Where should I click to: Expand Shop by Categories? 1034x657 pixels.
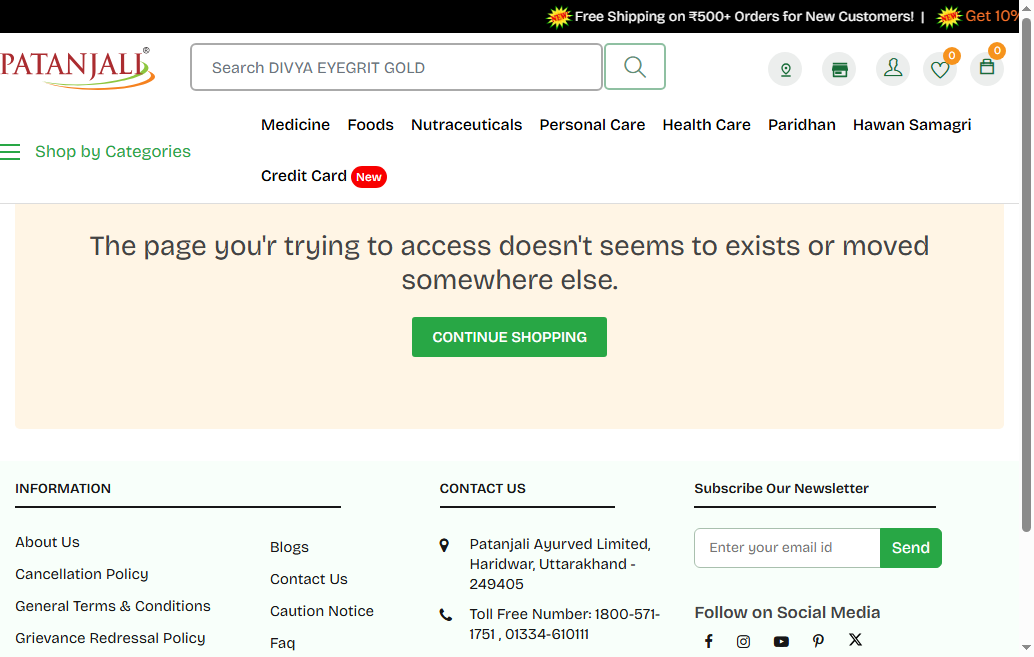coord(113,152)
